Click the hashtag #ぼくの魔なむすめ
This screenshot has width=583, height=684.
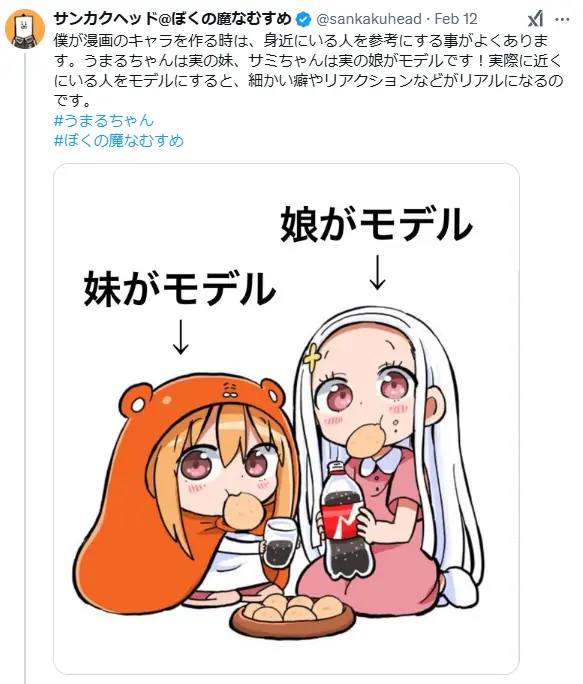click(119, 140)
